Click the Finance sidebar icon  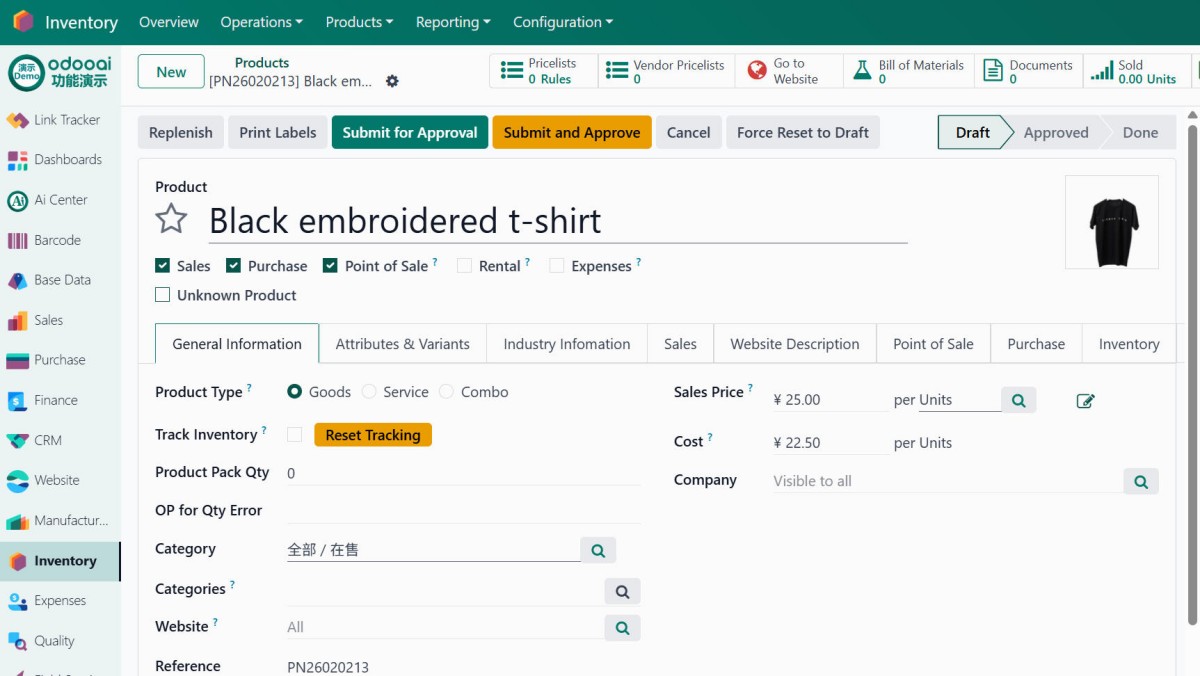click(x=18, y=400)
